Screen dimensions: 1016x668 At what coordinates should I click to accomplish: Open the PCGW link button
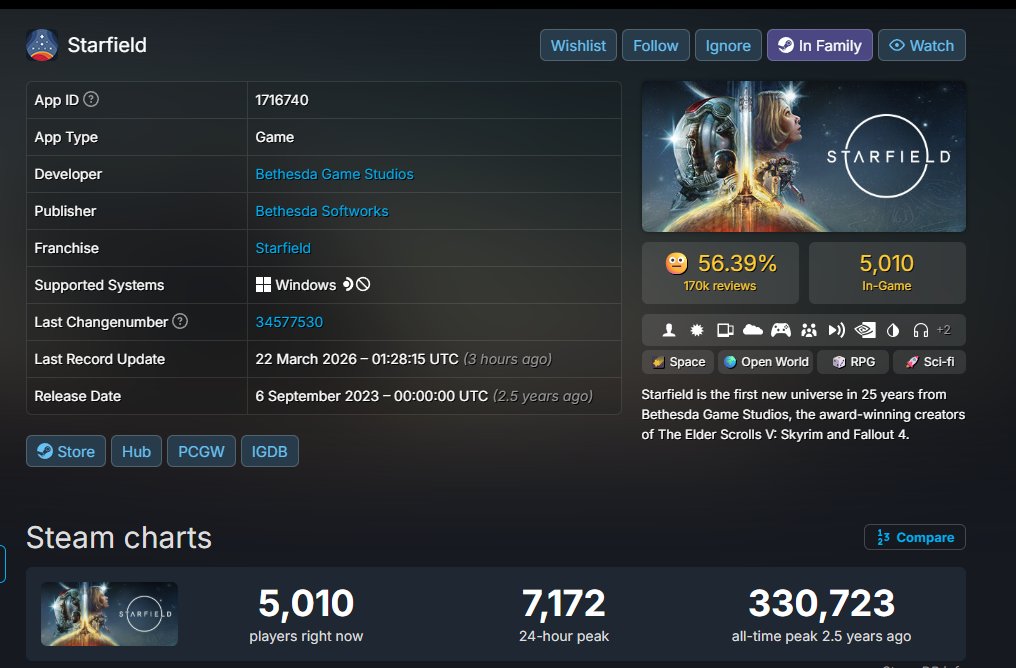pos(201,451)
